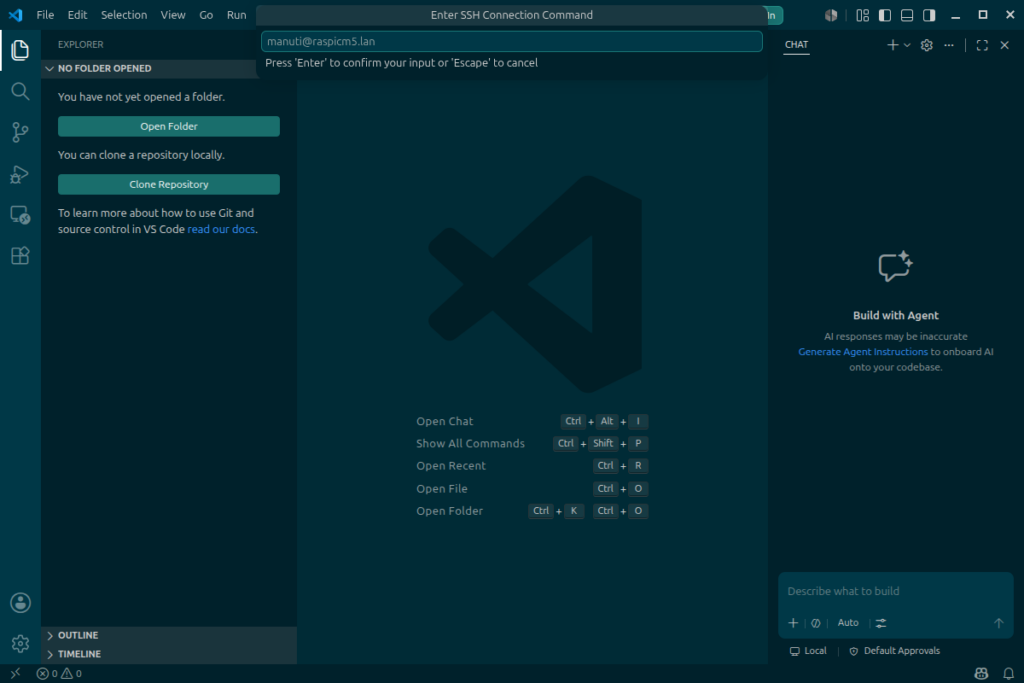Viewport: 1024px width, 683px height.
Task: Click the VS Code logo in title bar
Action: tap(15, 14)
